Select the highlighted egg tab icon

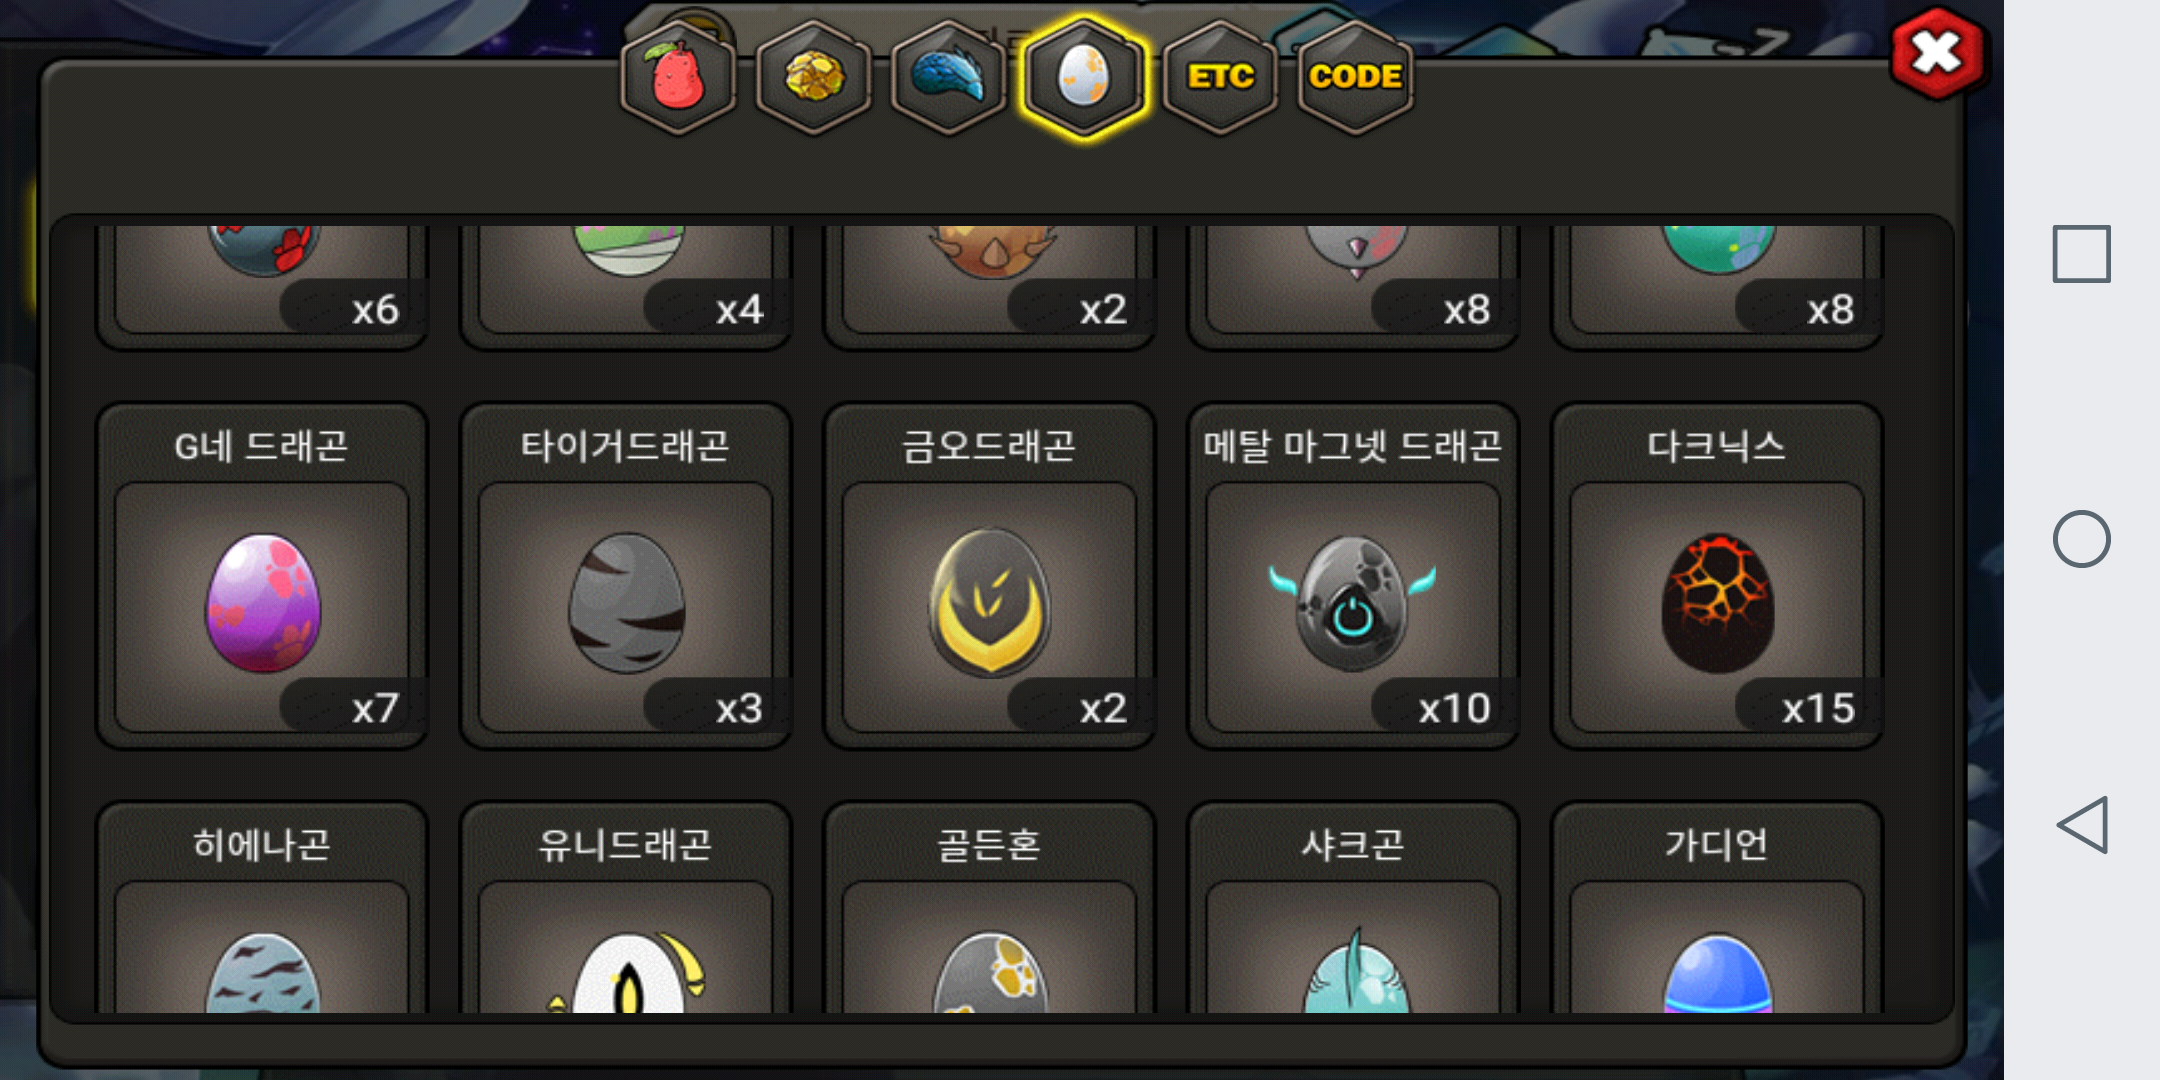[x=1083, y=77]
